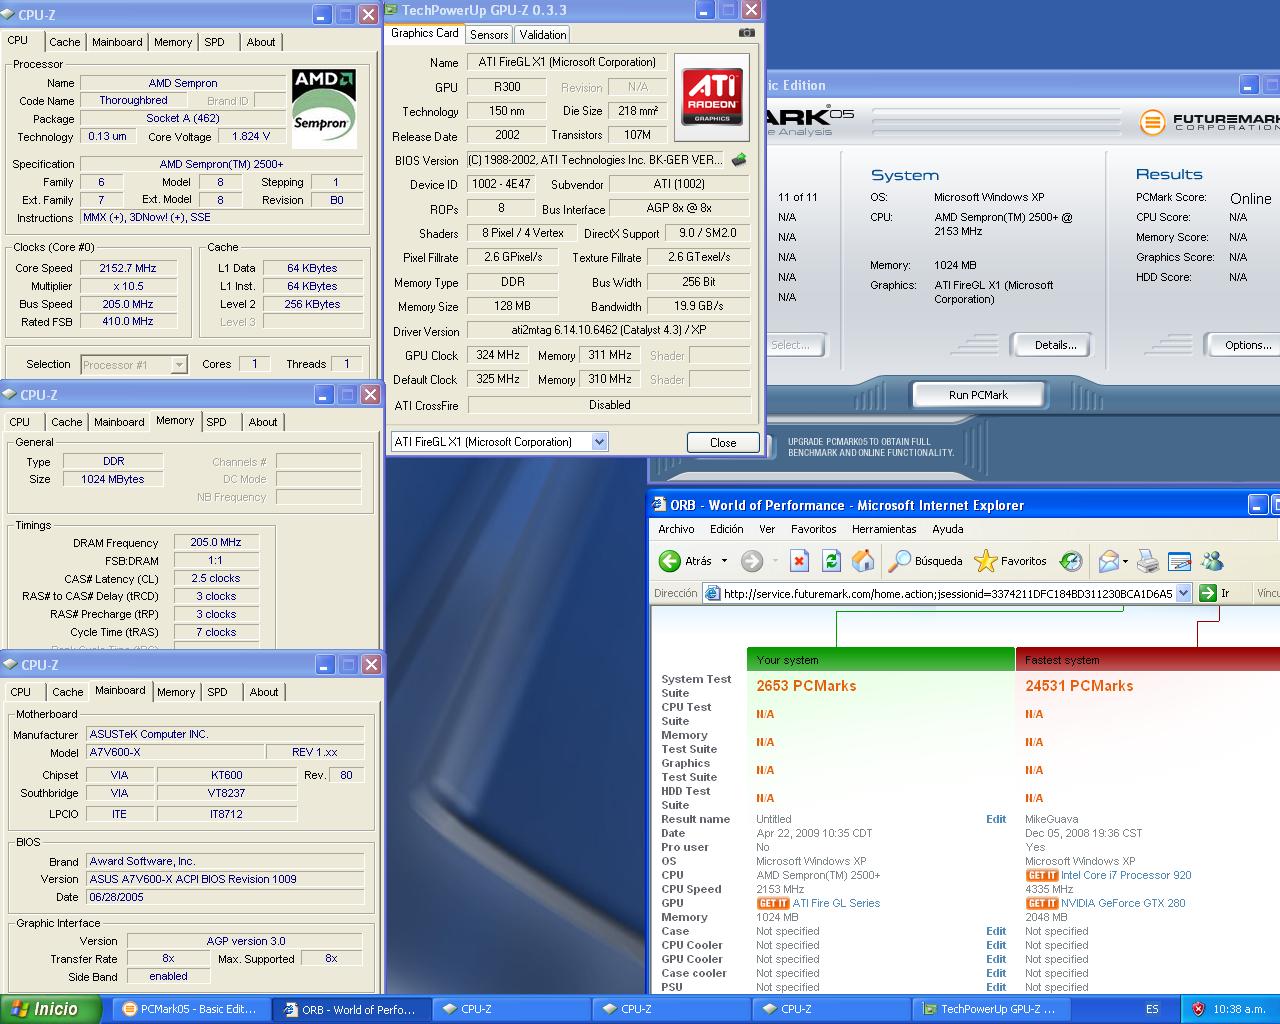
Task: Click Edit link next to Result name
Action: coord(996,819)
